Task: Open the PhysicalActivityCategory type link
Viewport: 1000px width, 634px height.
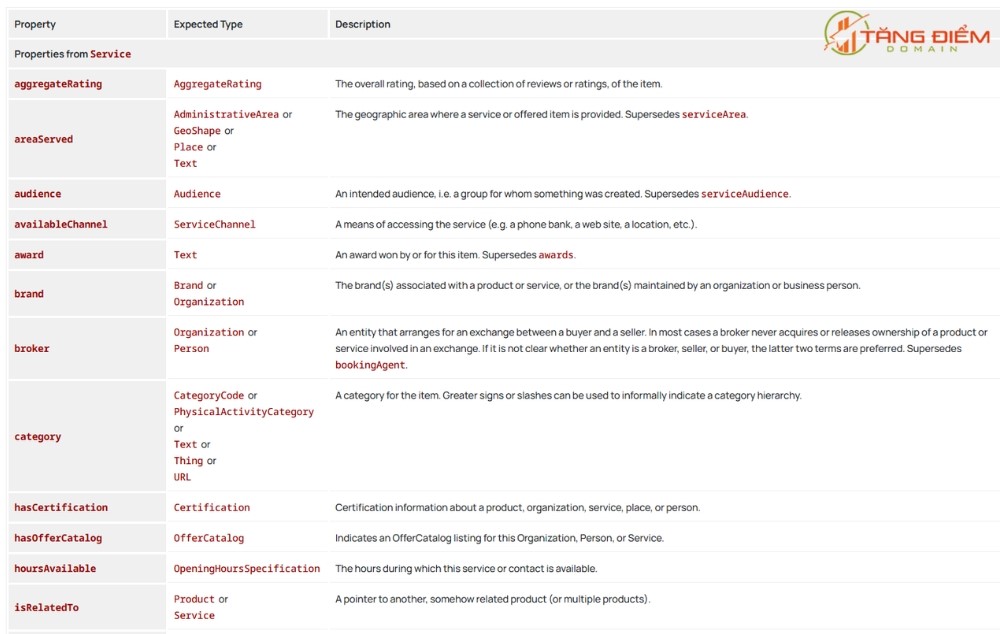Action: [x=244, y=412]
